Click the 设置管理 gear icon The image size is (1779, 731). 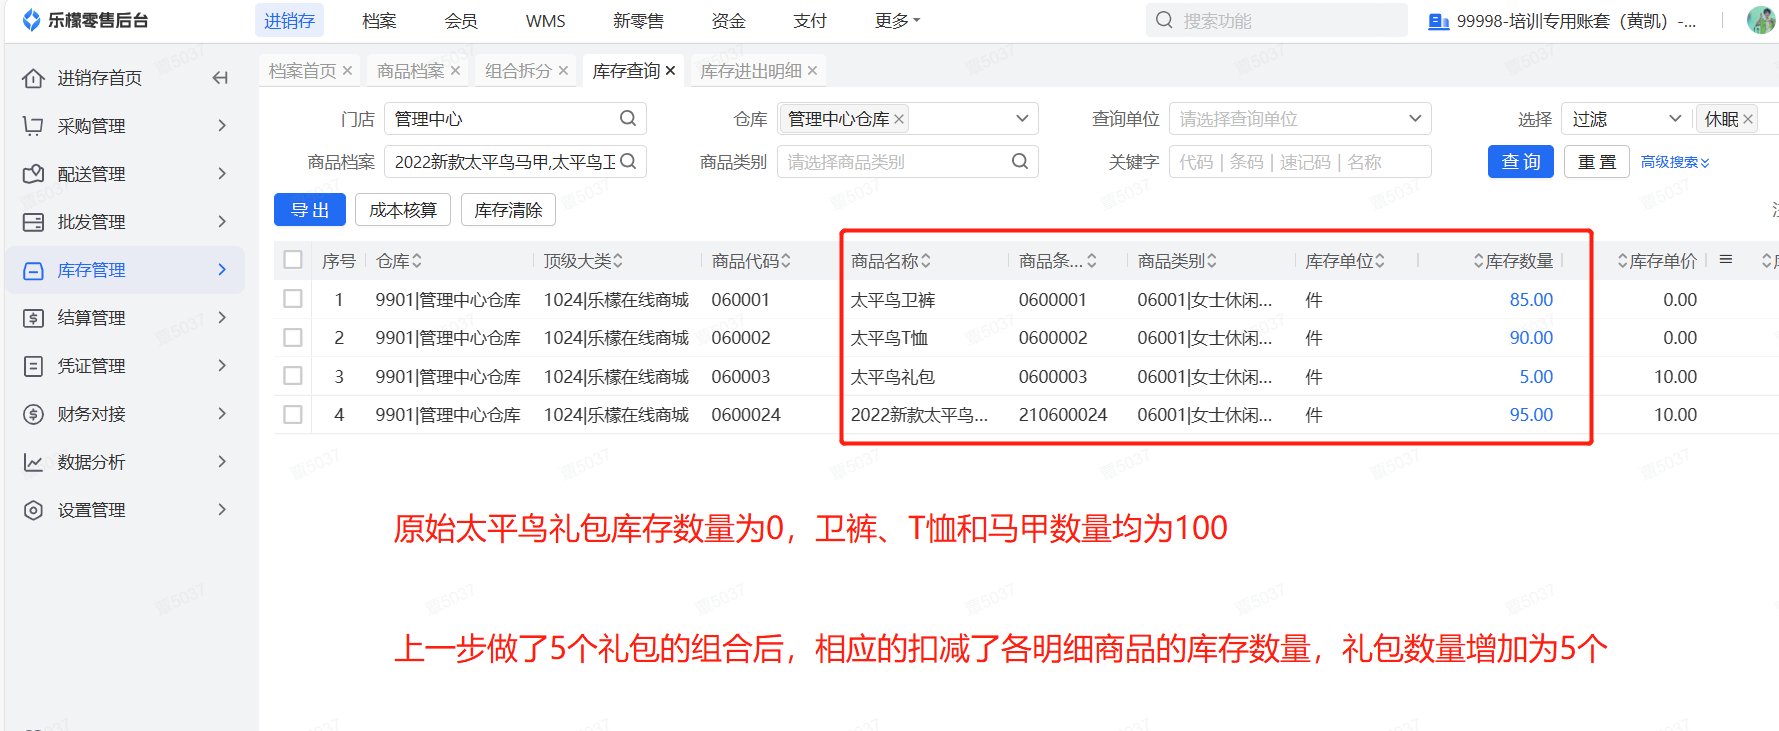pos(33,510)
